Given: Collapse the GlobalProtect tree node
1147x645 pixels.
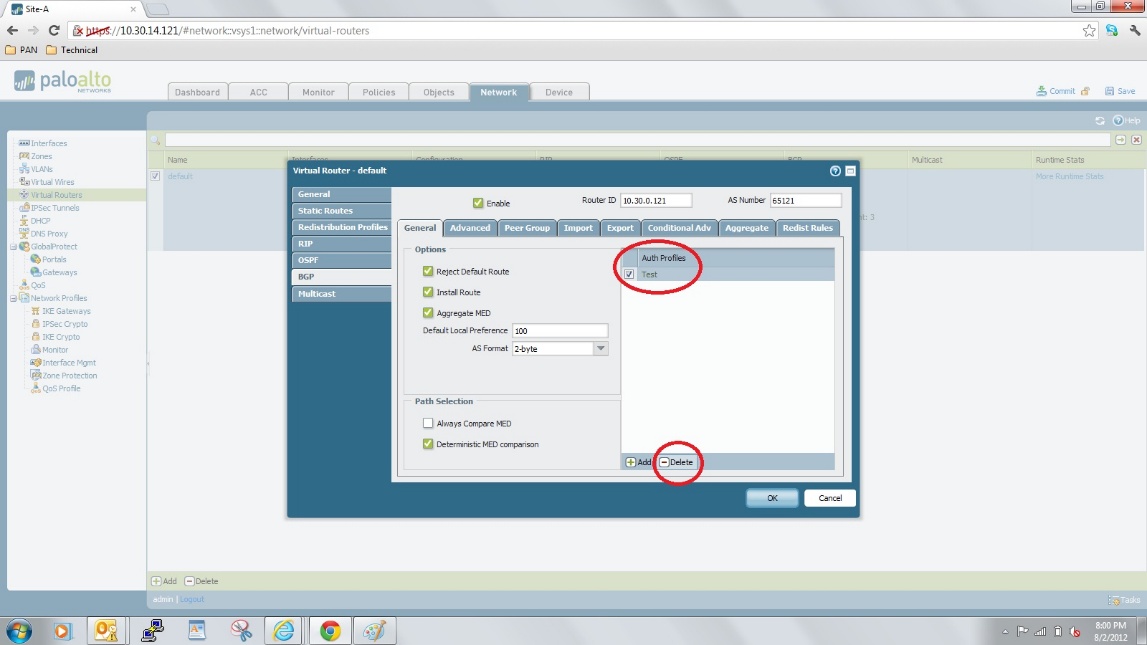Looking at the screenshot, I should (13, 246).
